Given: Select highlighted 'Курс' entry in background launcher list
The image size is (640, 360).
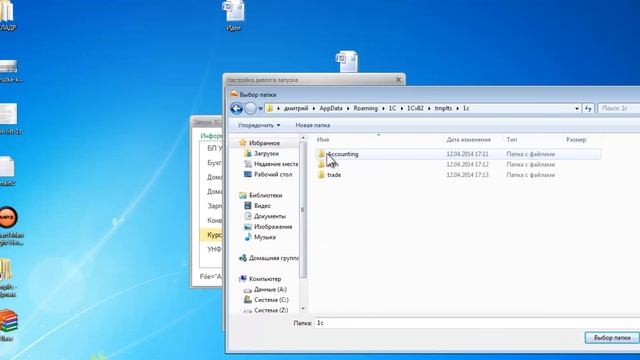Looking at the screenshot, I should click(211, 235).
